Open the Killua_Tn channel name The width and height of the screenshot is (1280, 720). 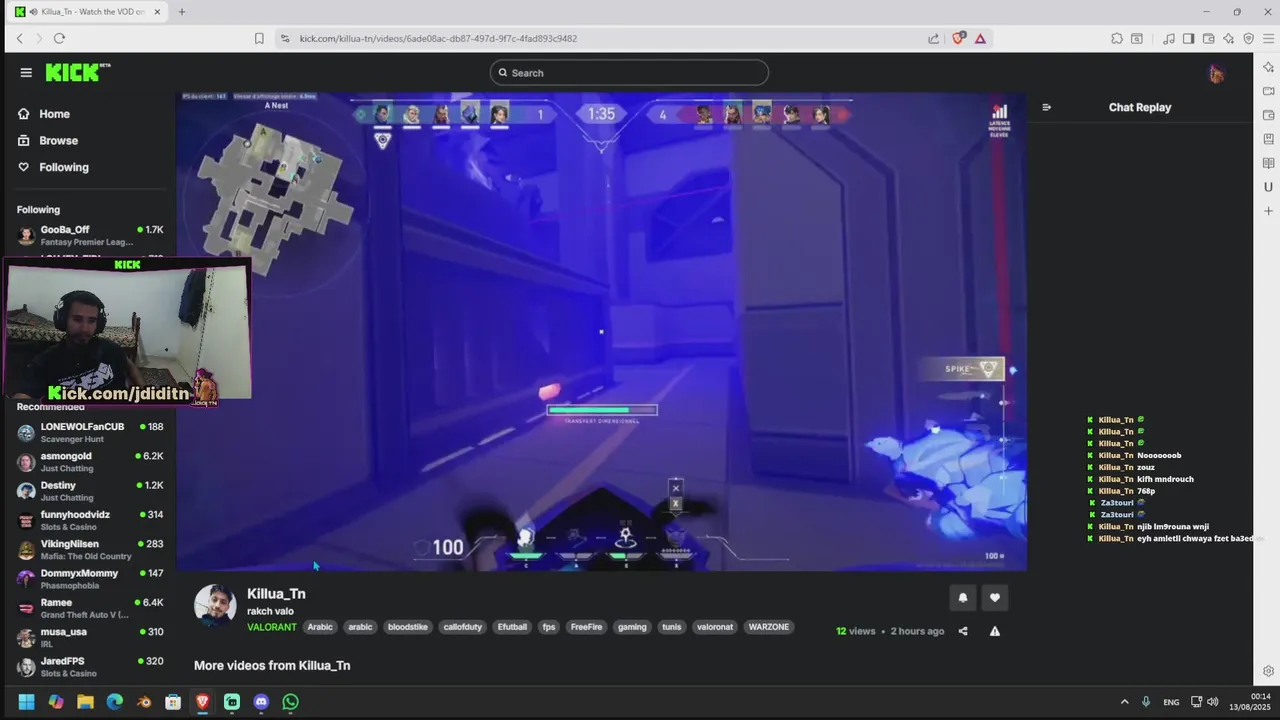click(276, 594)
